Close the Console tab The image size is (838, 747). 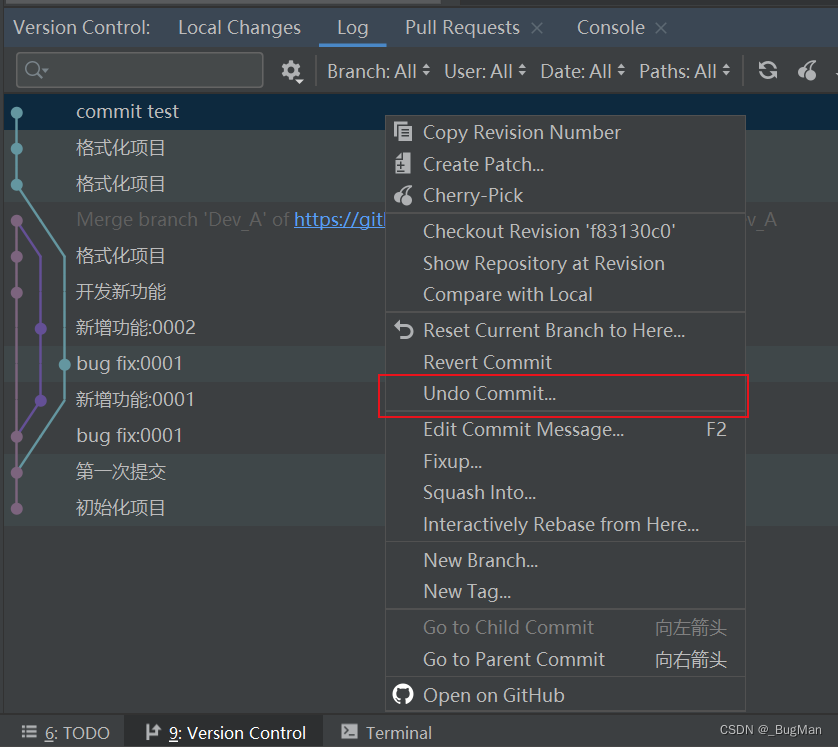(x=662, y=28)
